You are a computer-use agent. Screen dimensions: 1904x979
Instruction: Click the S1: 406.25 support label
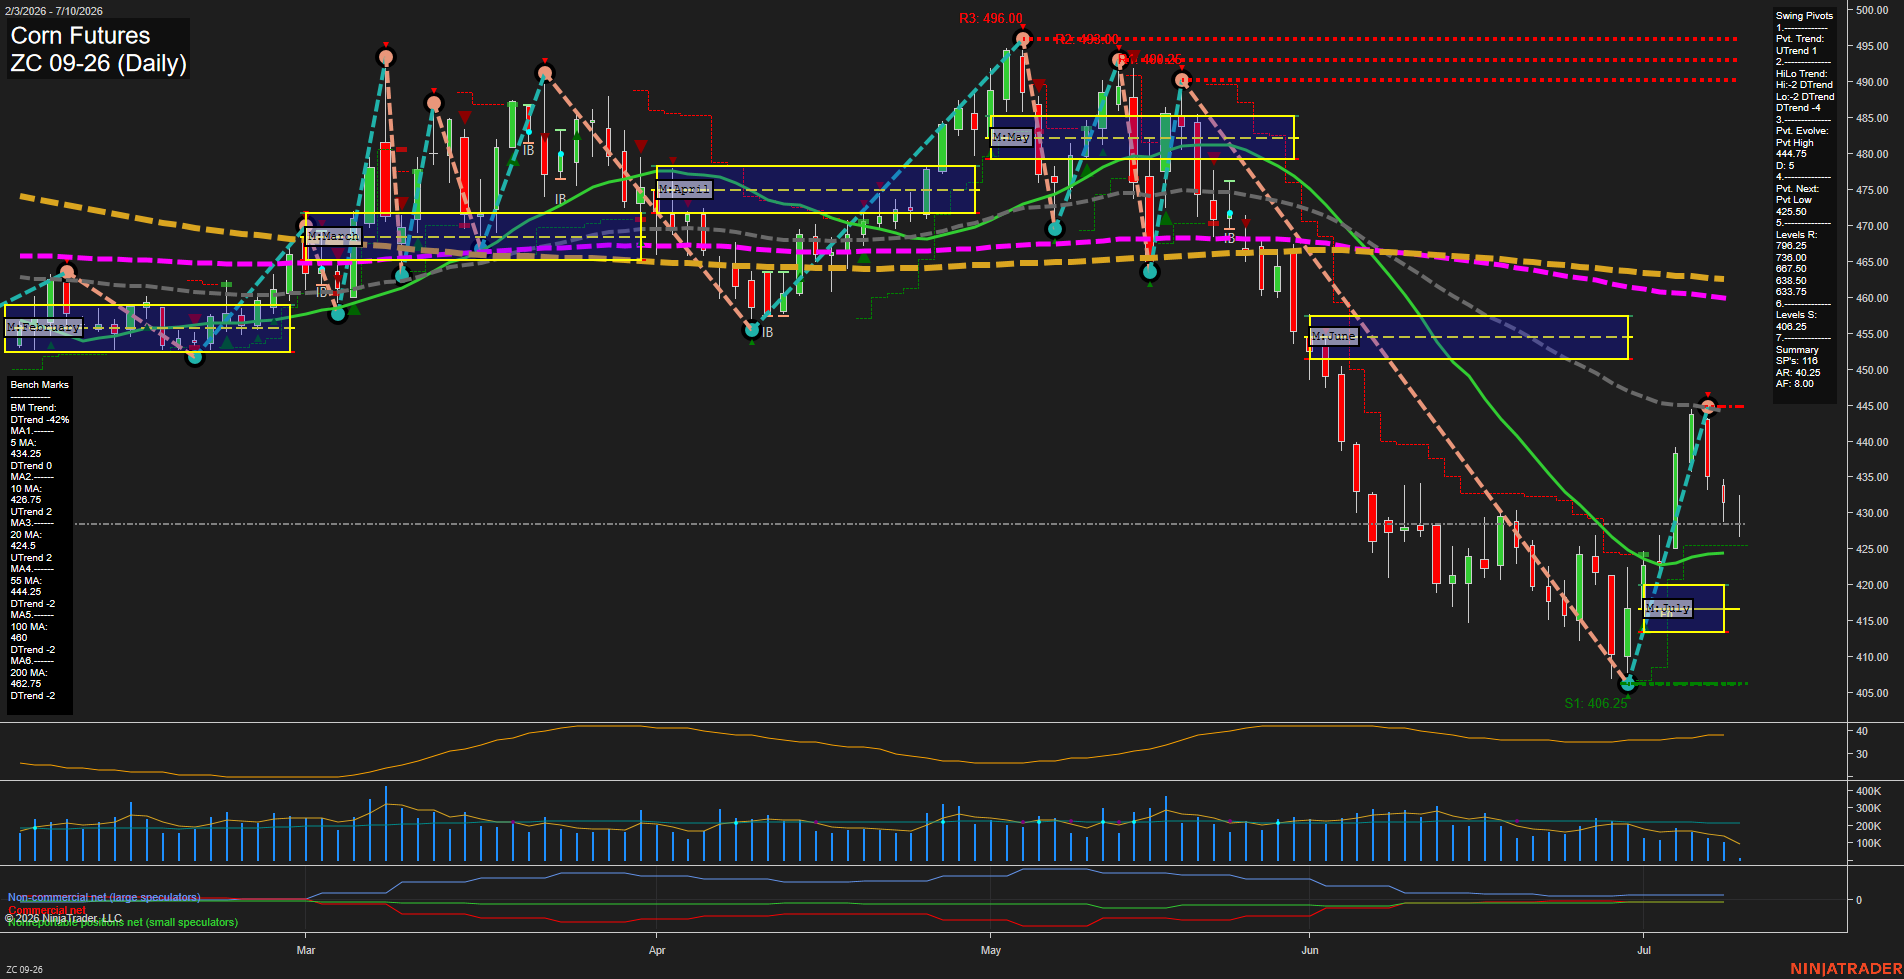1596,703
